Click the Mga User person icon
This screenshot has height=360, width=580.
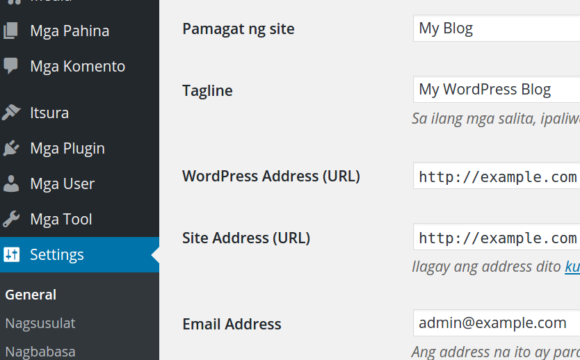pyautogui.click(x=11, y=184)
